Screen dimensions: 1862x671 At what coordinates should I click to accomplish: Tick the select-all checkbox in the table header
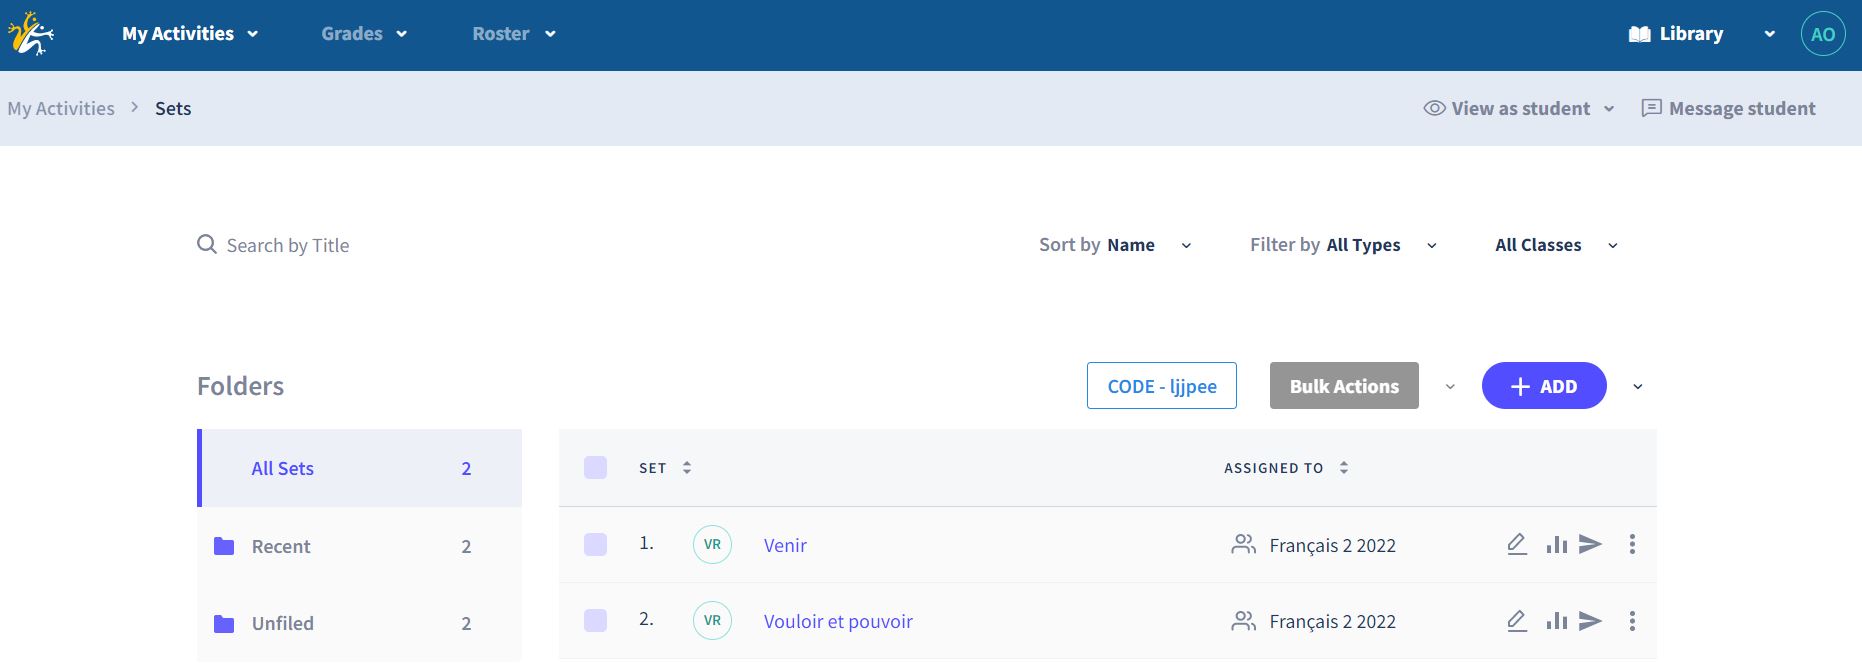coord(595,468)
